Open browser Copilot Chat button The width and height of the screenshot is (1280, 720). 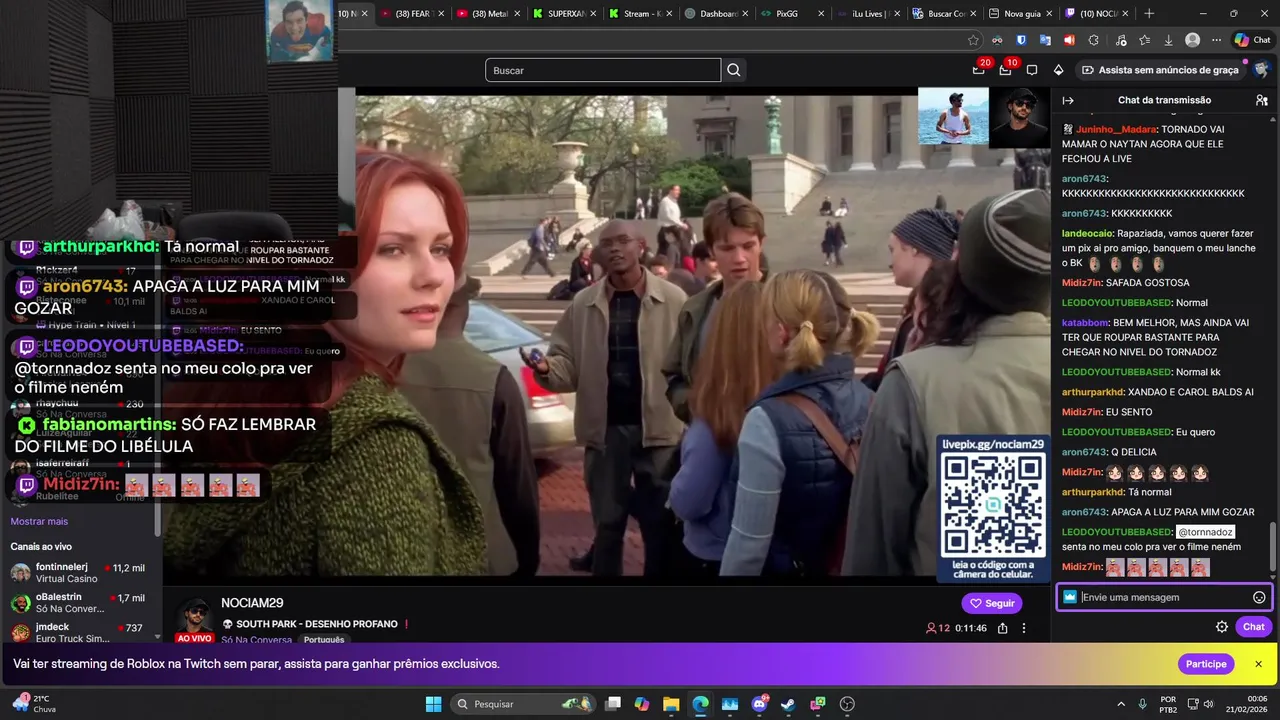[x=1253, y=40]
